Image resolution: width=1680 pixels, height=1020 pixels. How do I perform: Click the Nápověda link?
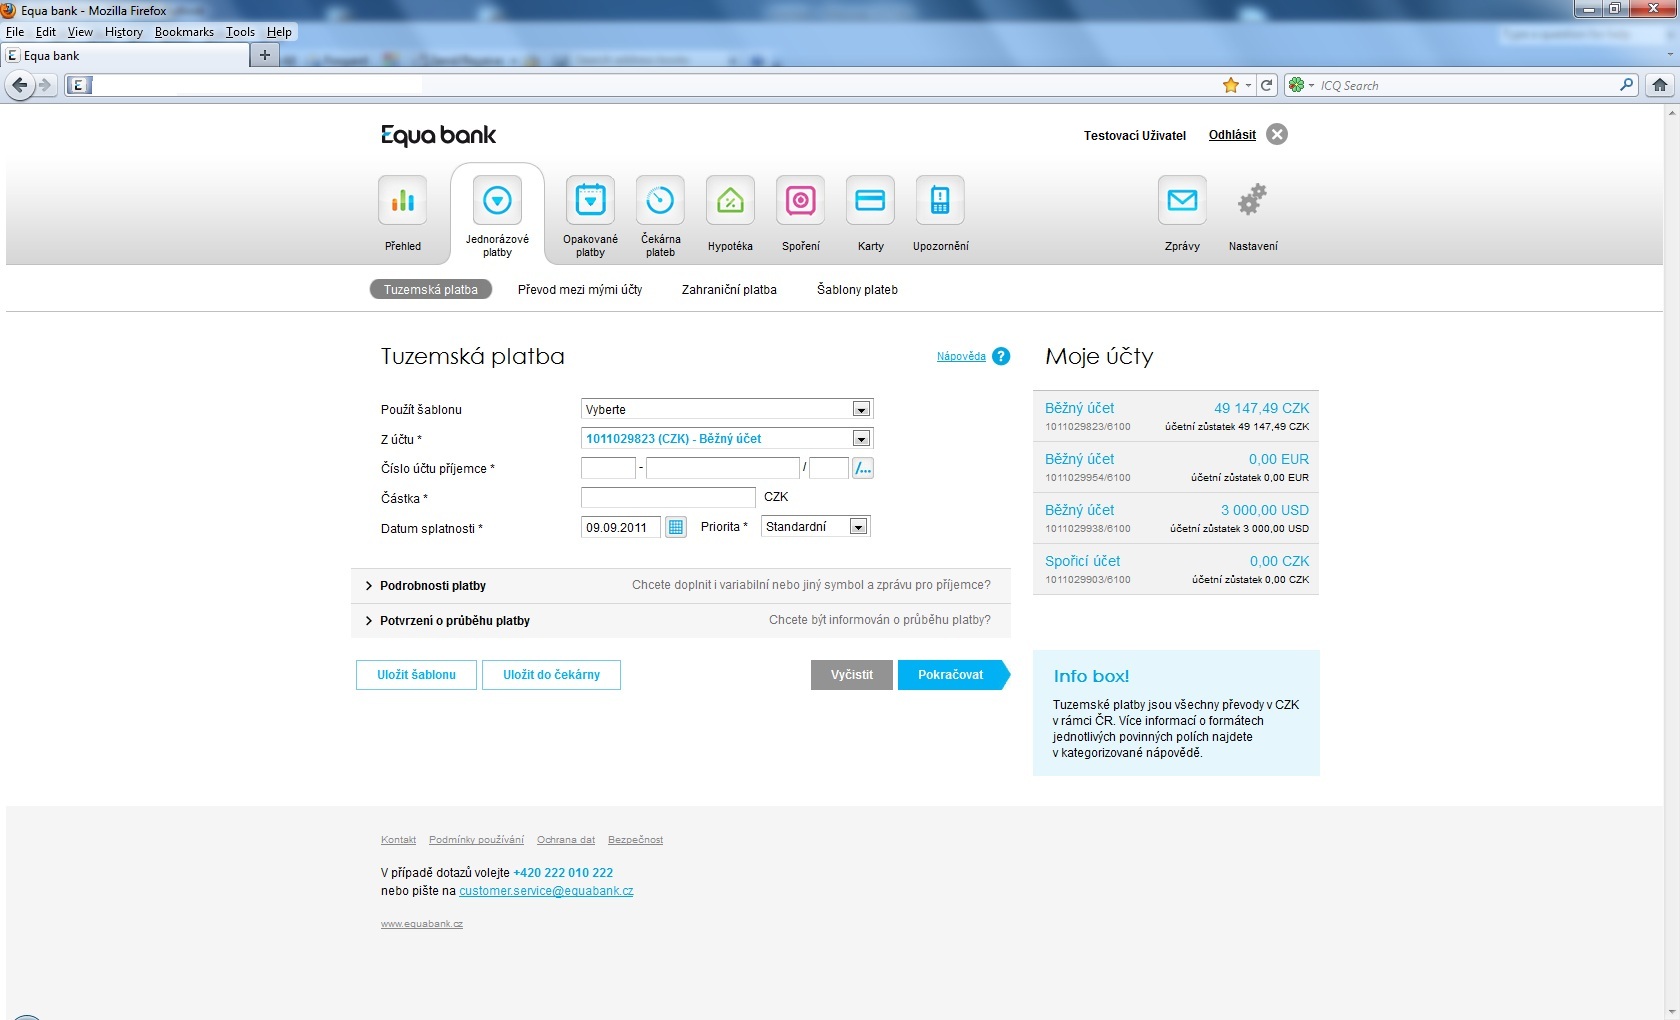coord(961,356)
